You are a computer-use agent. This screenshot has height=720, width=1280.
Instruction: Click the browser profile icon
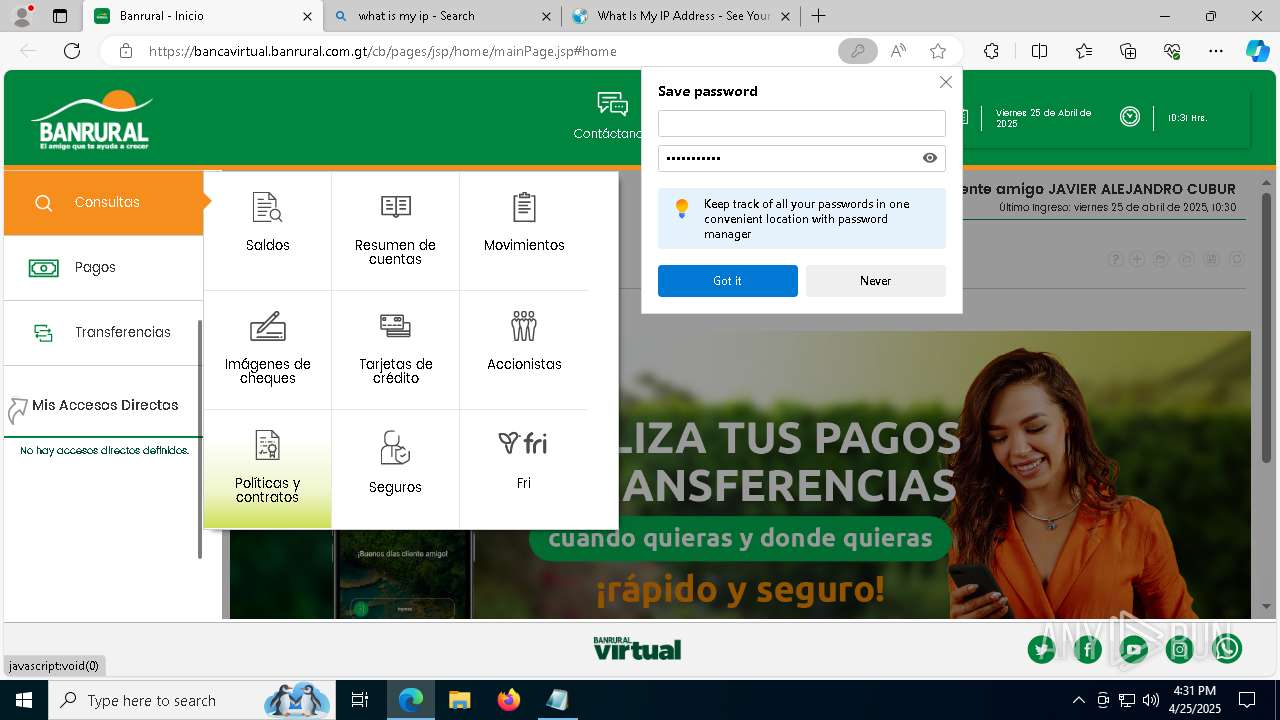pyautogui.click(x=22, y=16)
